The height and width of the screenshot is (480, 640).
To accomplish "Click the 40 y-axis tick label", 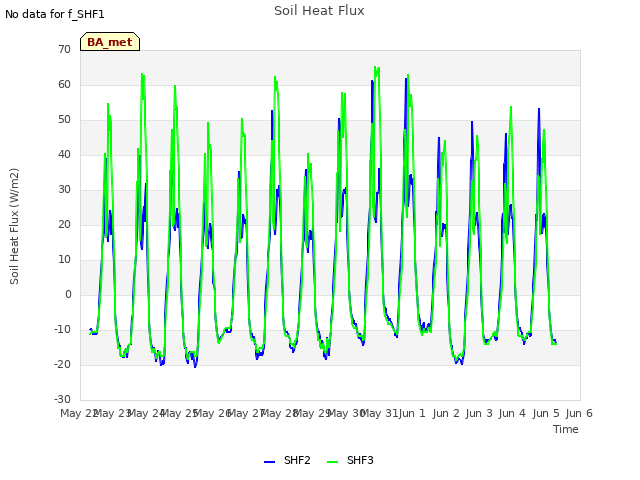I will click(64, 154).
